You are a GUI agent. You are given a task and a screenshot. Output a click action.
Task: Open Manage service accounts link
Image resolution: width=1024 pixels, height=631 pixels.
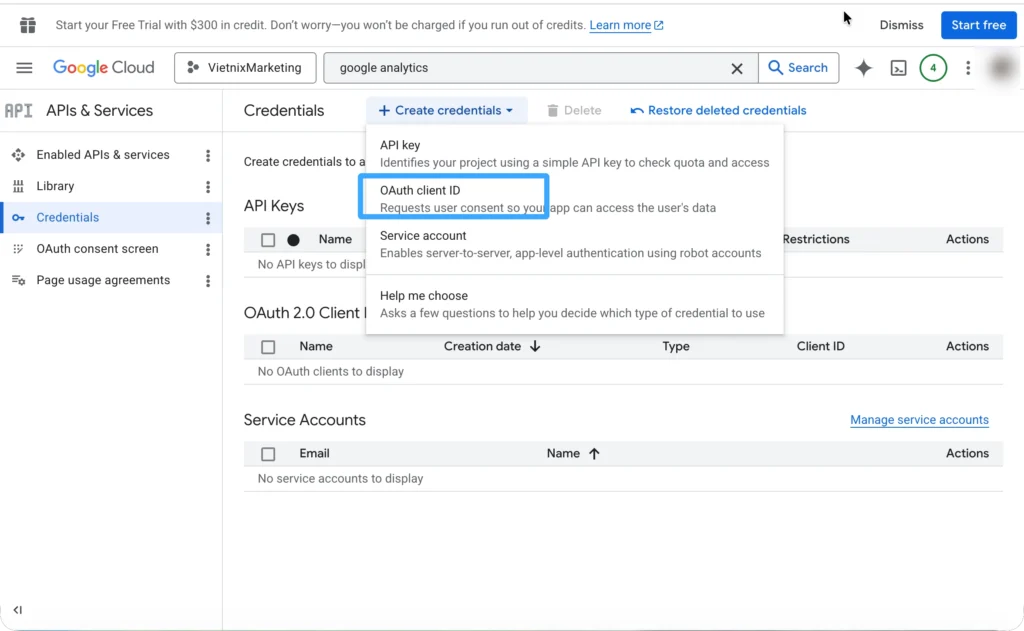919,420
